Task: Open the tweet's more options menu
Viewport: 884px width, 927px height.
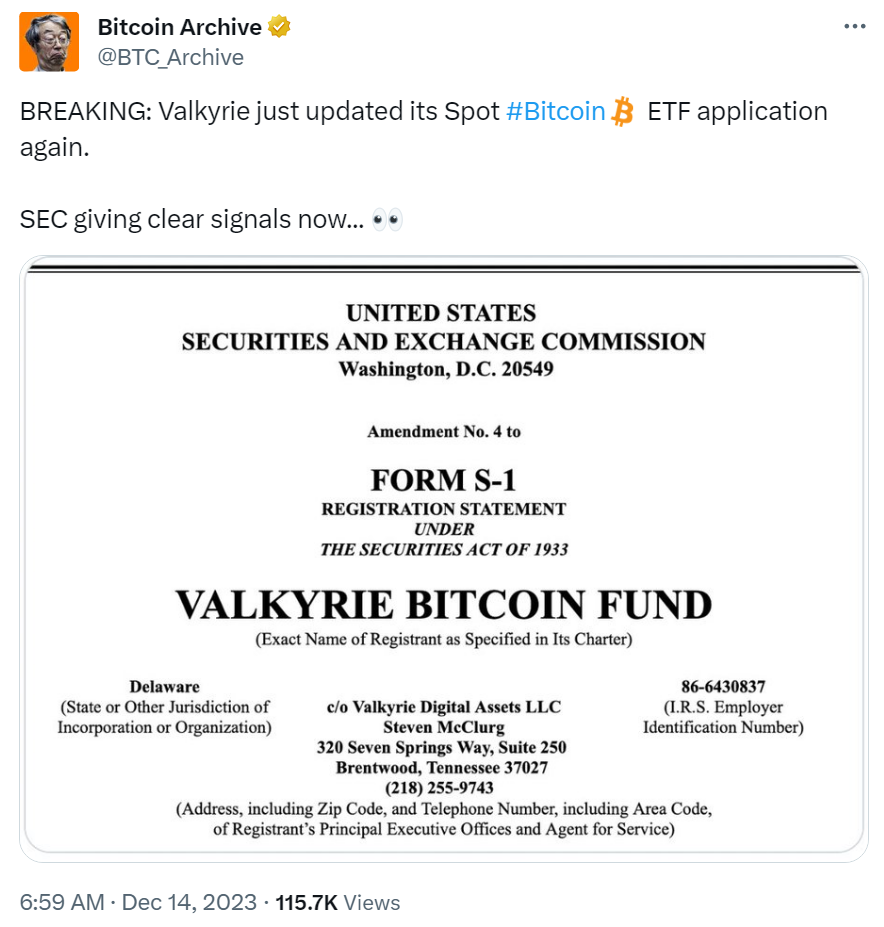Action: pyautogui.click(x=854, y=27)
